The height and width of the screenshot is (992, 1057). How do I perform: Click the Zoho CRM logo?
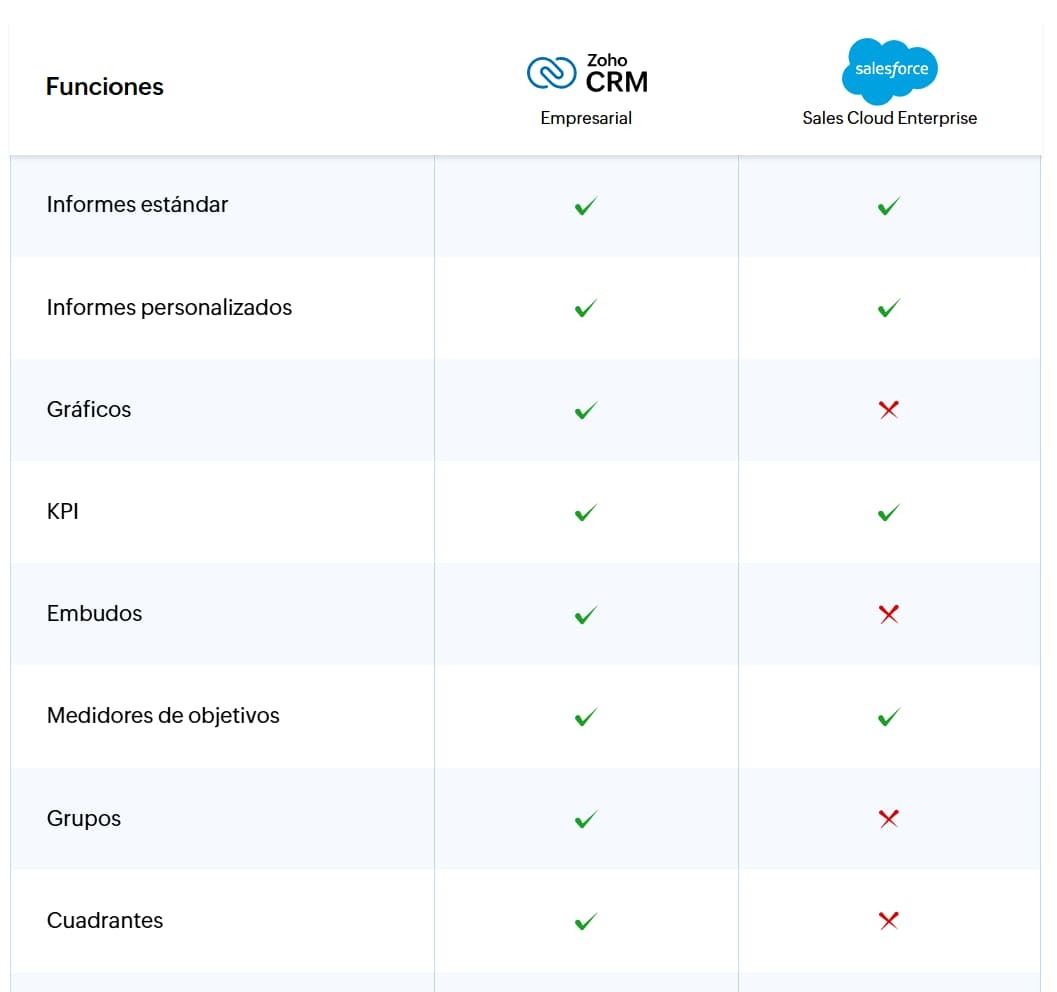(586, 73)
